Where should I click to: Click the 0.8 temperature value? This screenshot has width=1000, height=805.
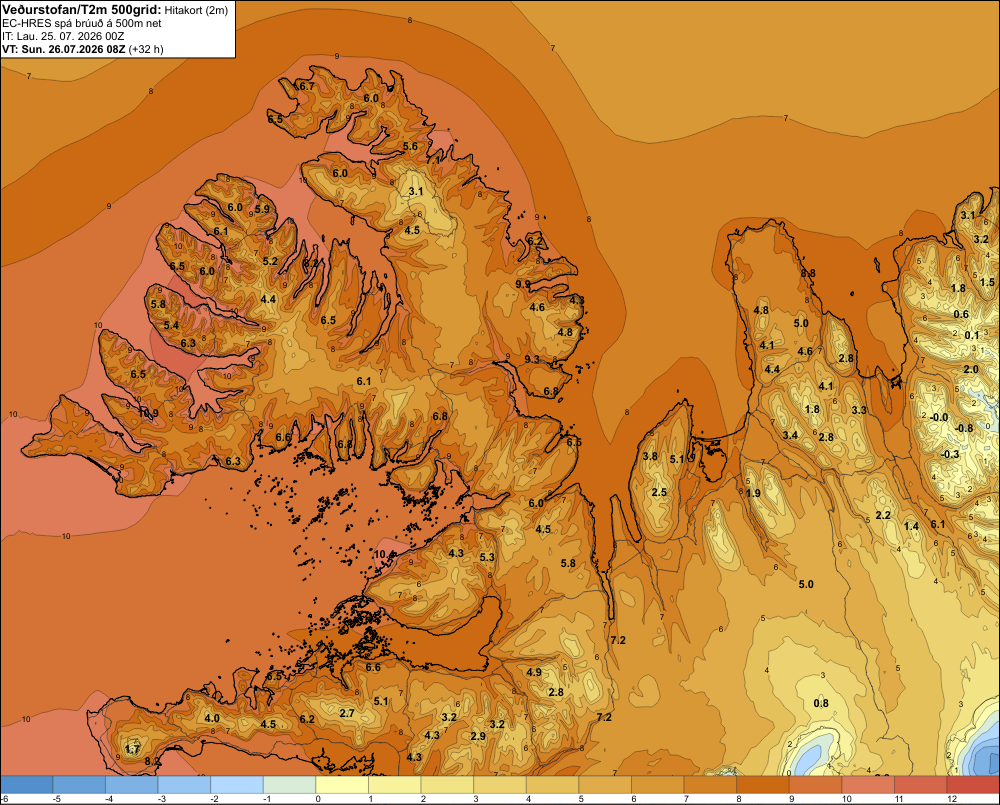pyautogui.click(x=821, y=703)
